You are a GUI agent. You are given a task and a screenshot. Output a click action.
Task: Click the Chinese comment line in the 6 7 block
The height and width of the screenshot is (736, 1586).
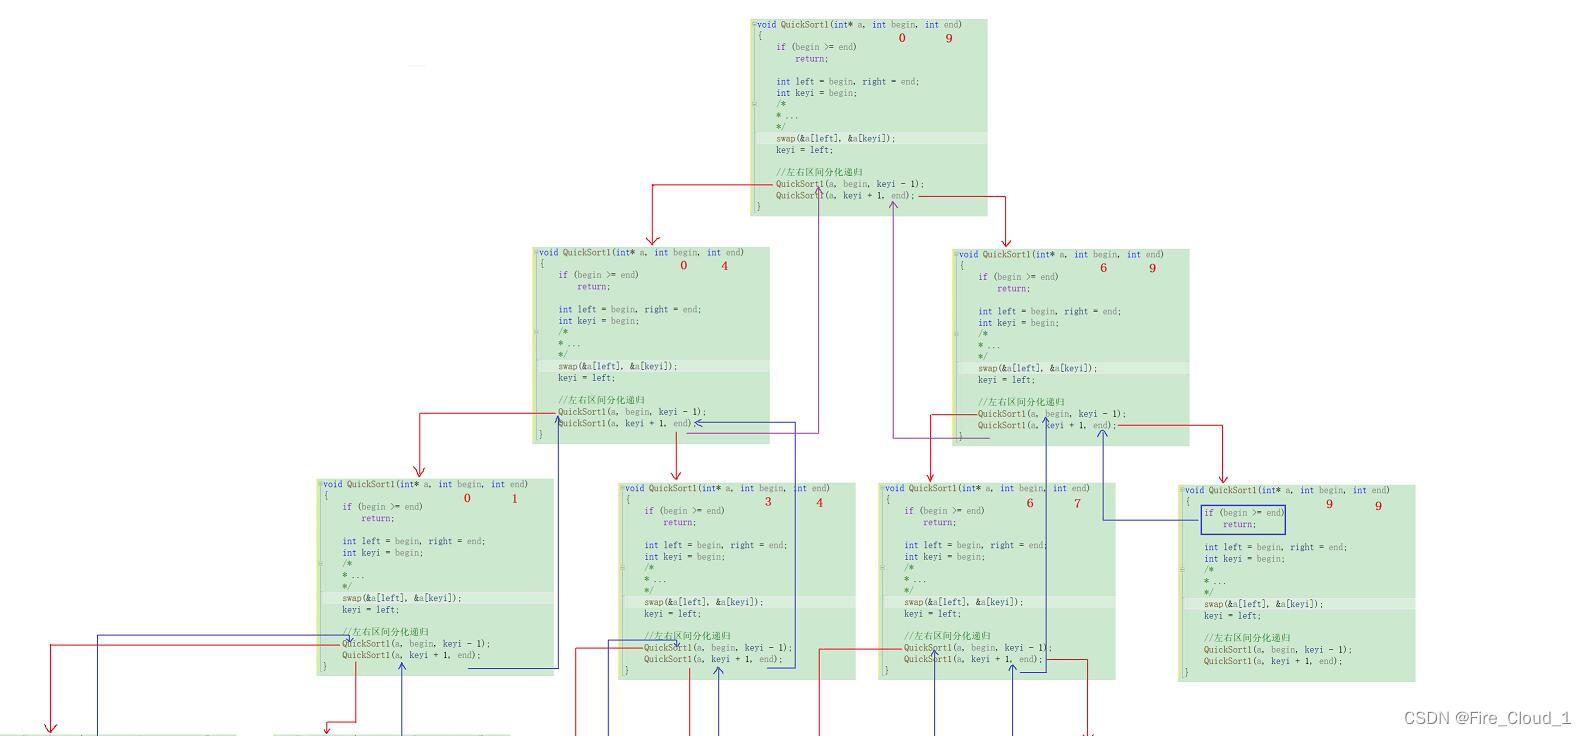tap(947, 636)
